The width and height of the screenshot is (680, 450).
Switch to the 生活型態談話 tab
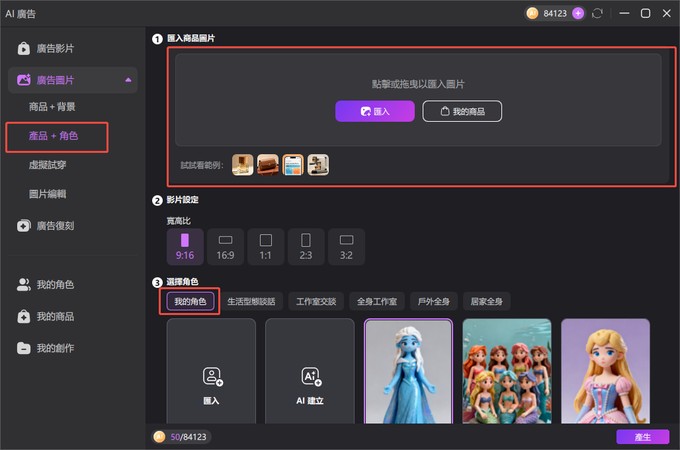click(x=251, y=301)
